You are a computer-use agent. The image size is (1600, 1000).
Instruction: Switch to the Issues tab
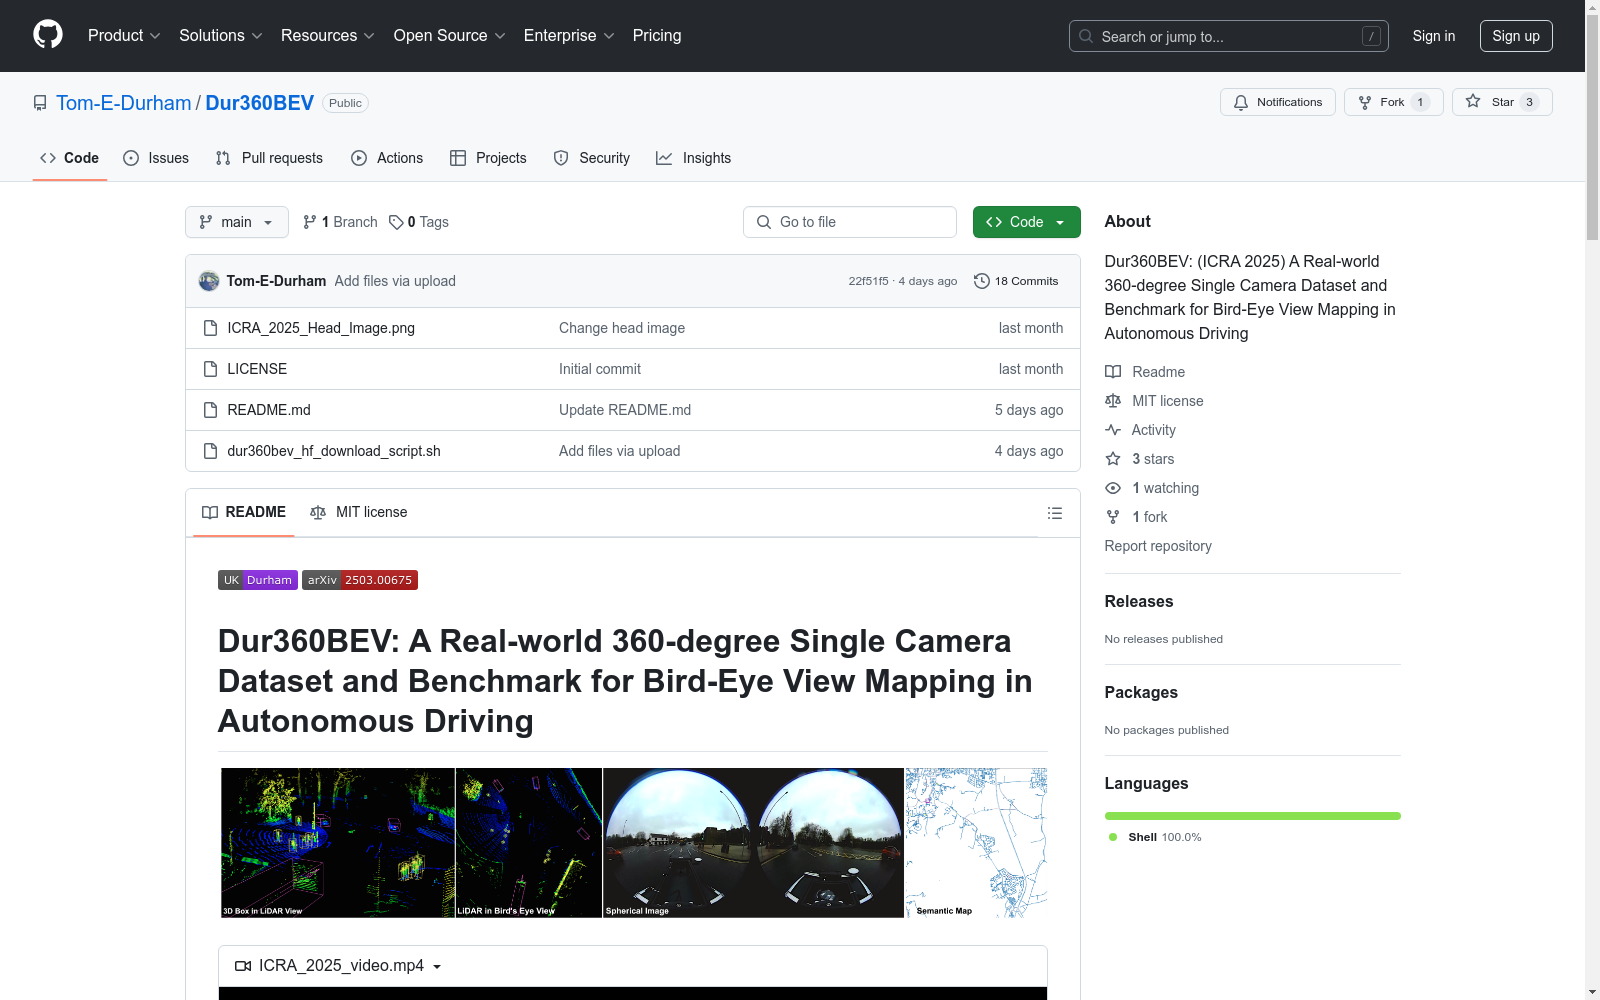coord(156,158)
